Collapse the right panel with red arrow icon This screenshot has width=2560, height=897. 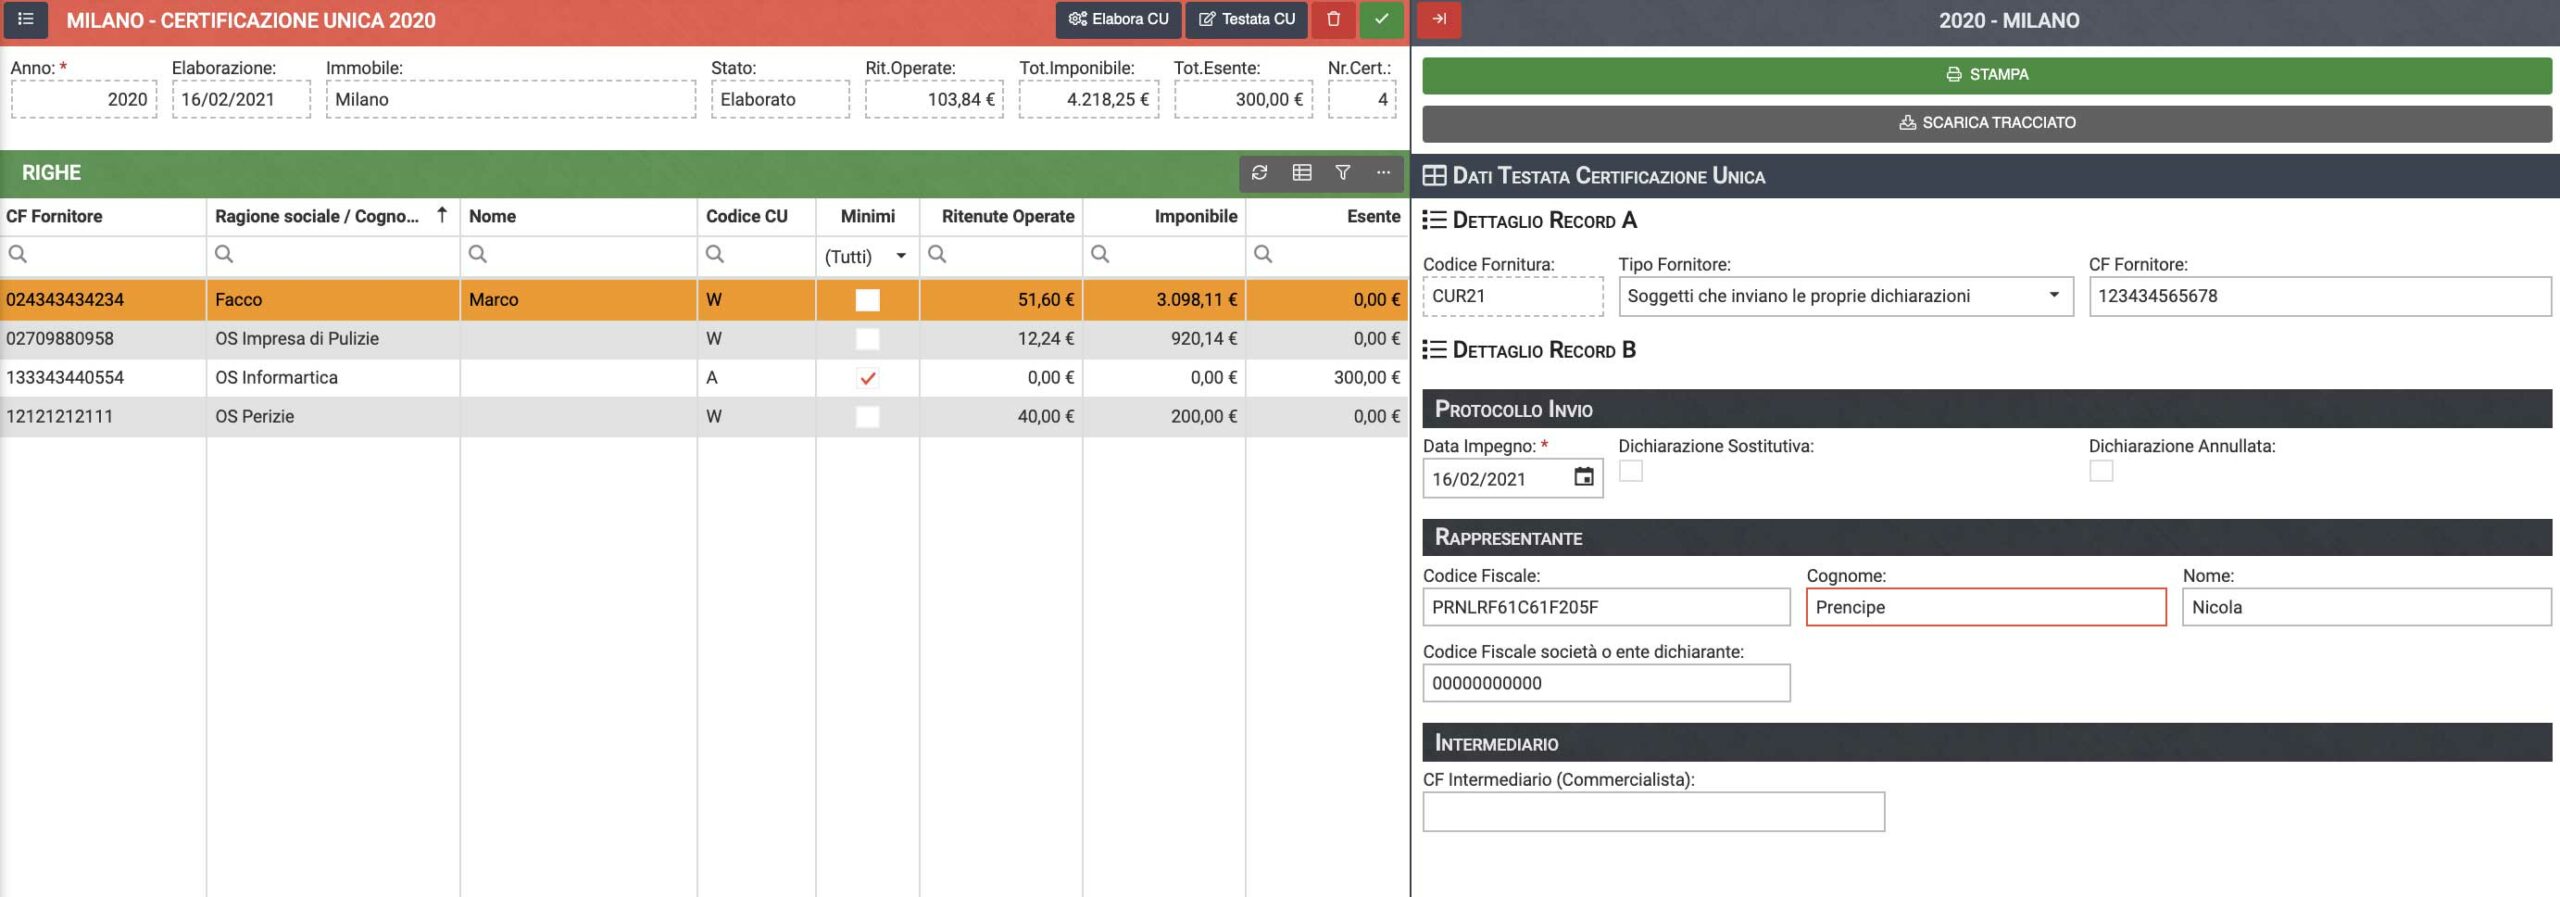[x=1439, y=19]
